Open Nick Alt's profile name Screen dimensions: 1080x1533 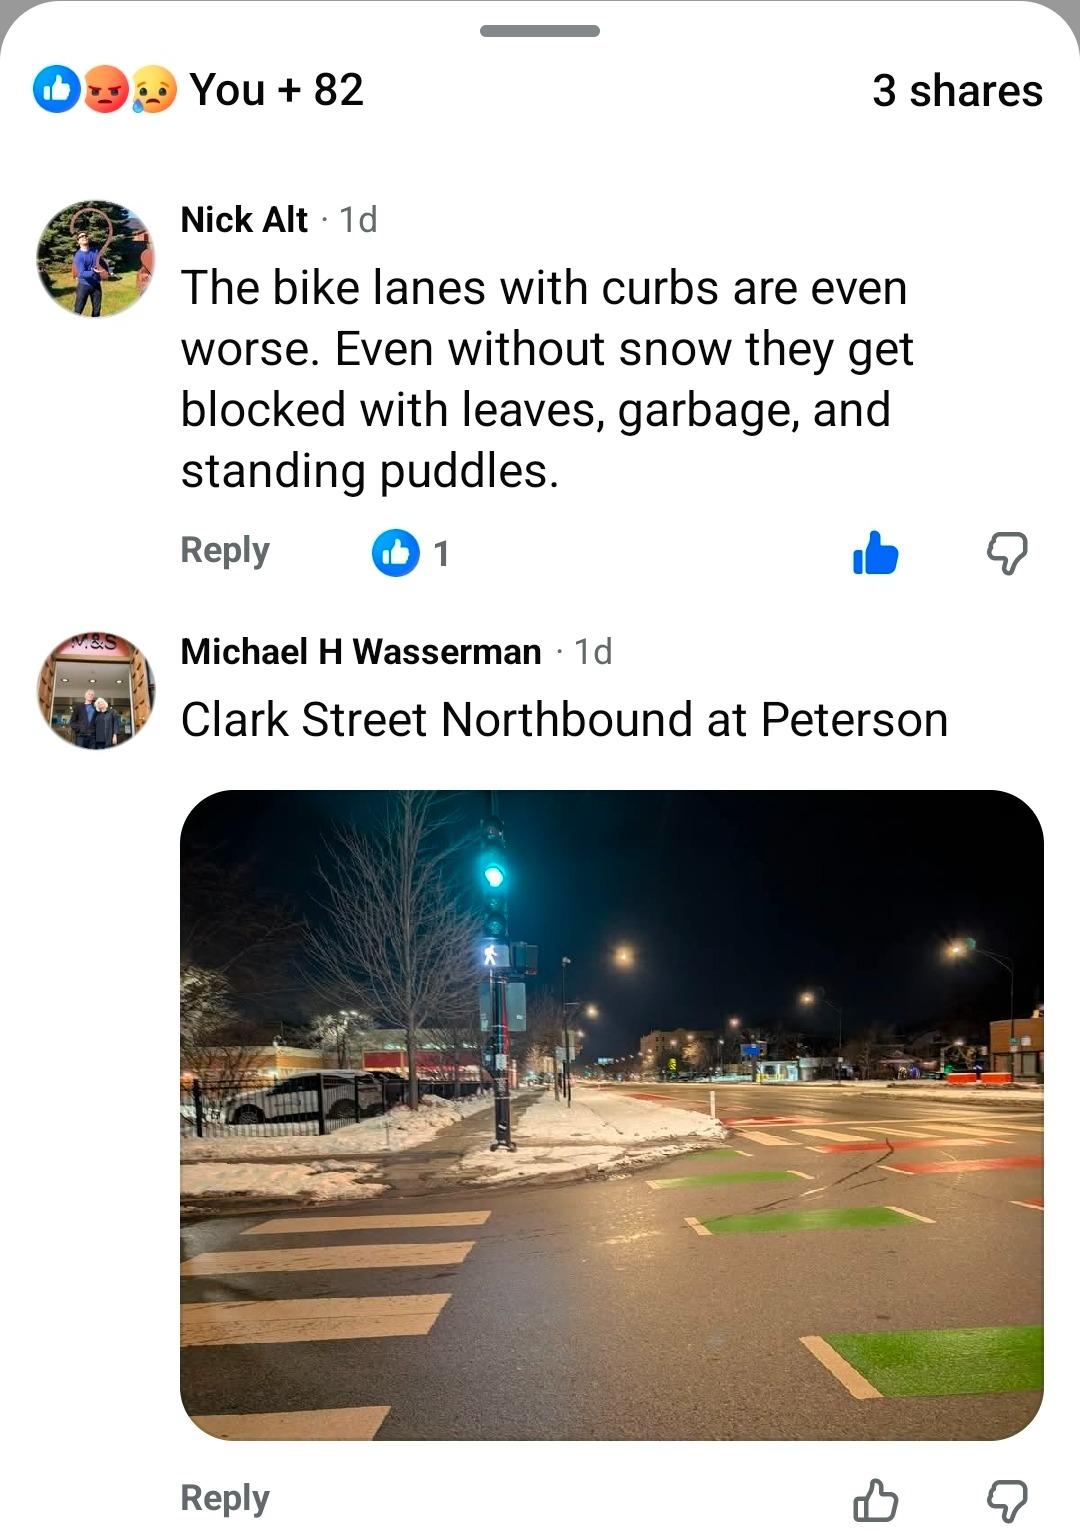(244, 219)
